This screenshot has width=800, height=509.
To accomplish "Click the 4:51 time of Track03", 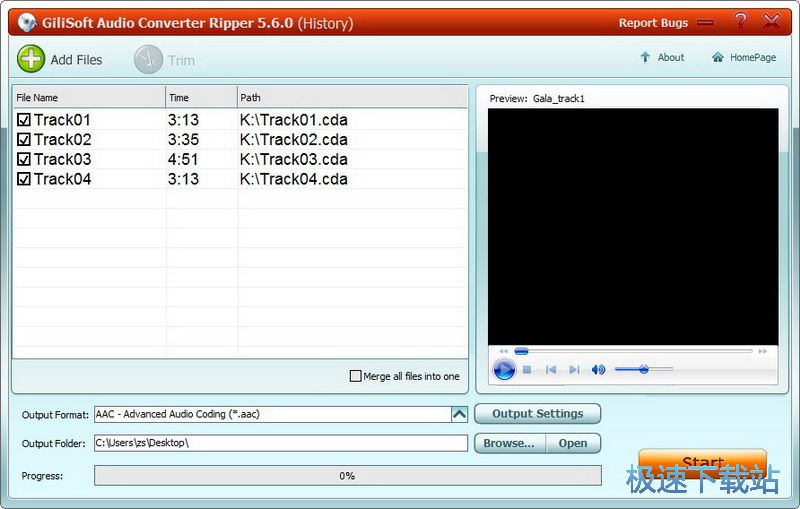I will (x=183, y=159).
